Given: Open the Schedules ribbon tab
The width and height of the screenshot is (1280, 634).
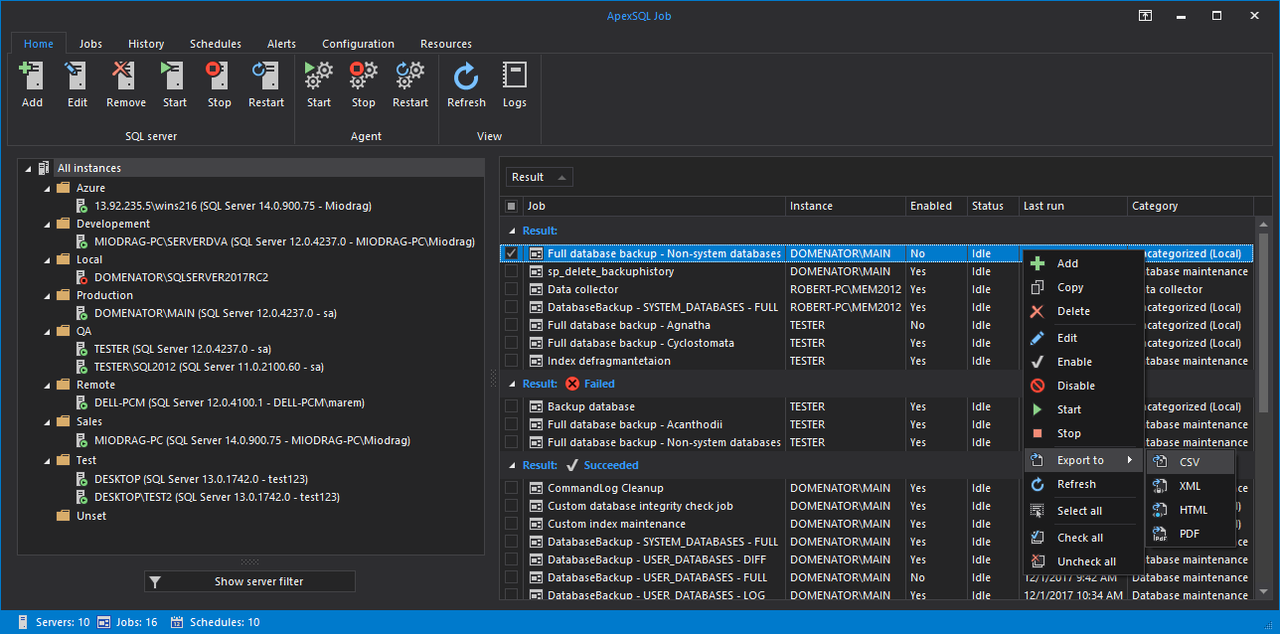Looking at the screenshot, I should pyautogui.click(x=215, y=44).
